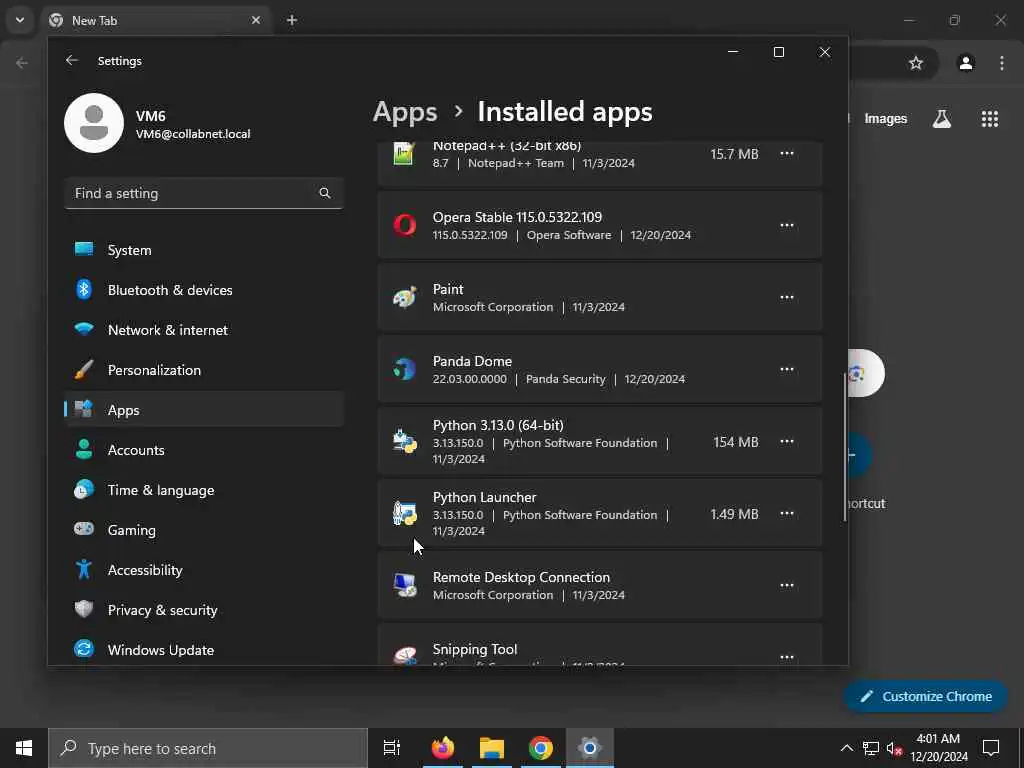Open Bluetooth & devices settings
The width and height of the screenshot is (1024, 768).
pyautogui.click(x=204, y=290)
